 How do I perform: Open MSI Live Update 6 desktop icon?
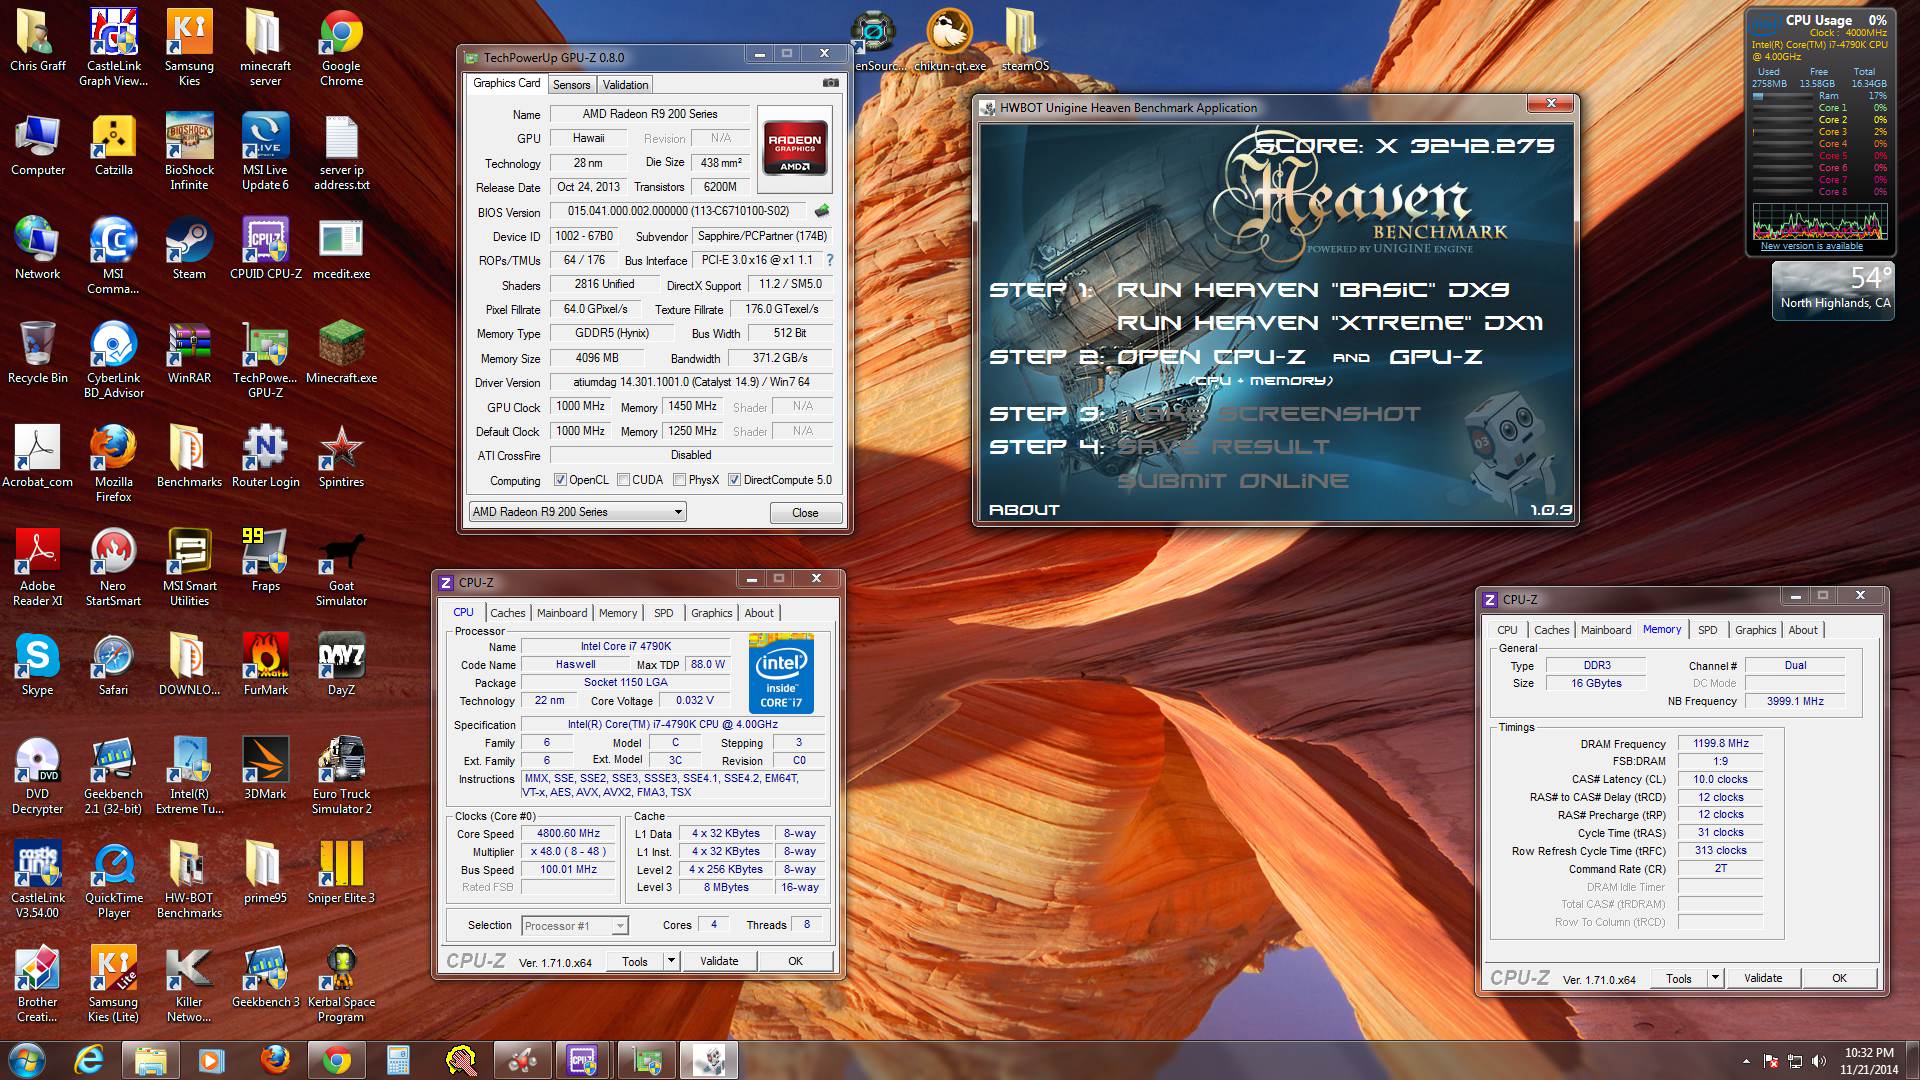(x=265, y=152)
